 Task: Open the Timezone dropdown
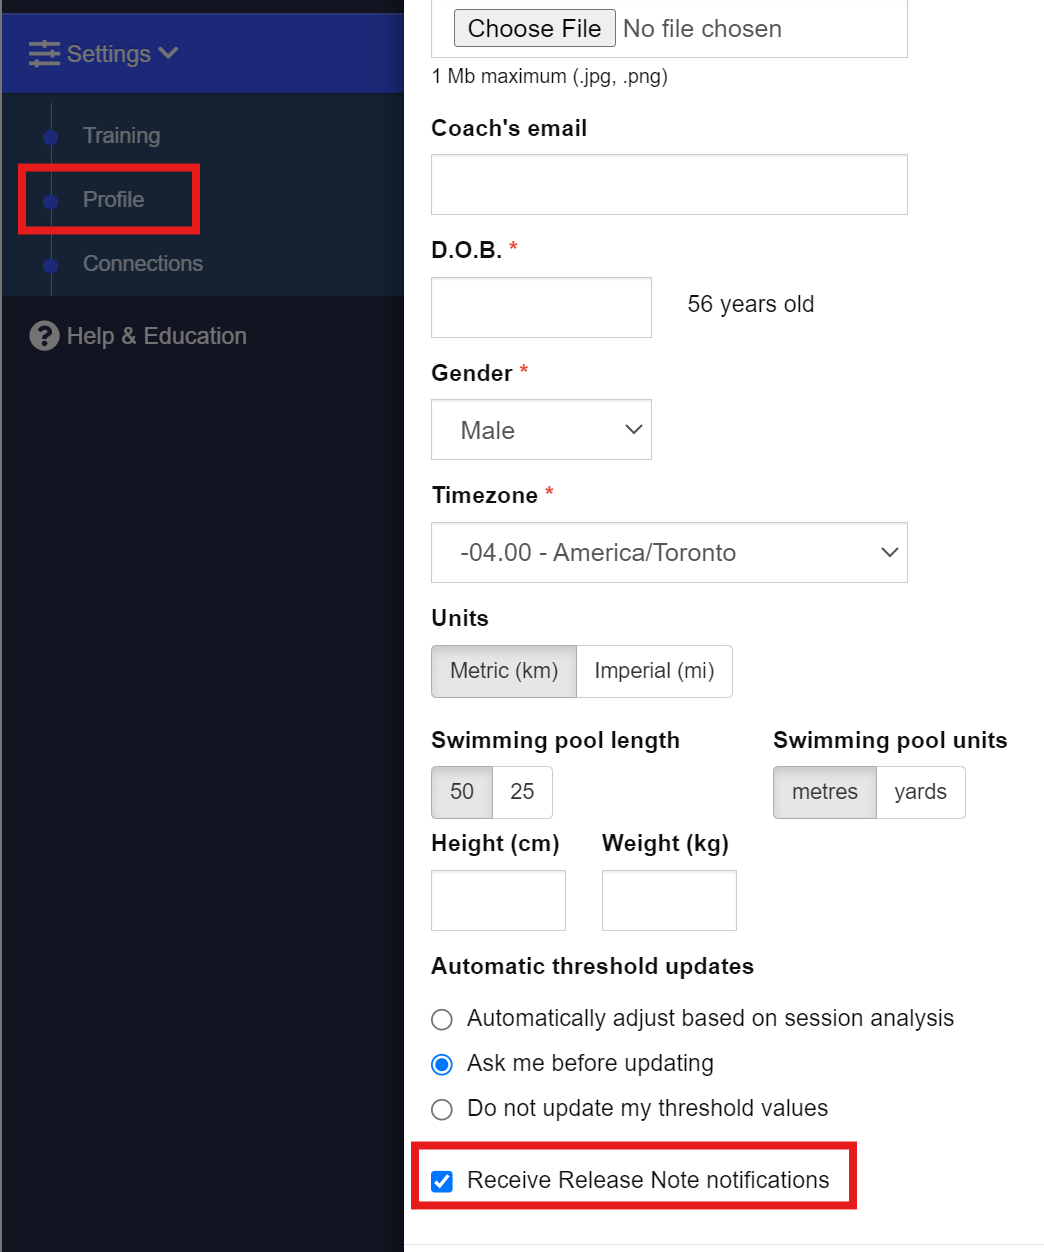click(x=669, y=552)
